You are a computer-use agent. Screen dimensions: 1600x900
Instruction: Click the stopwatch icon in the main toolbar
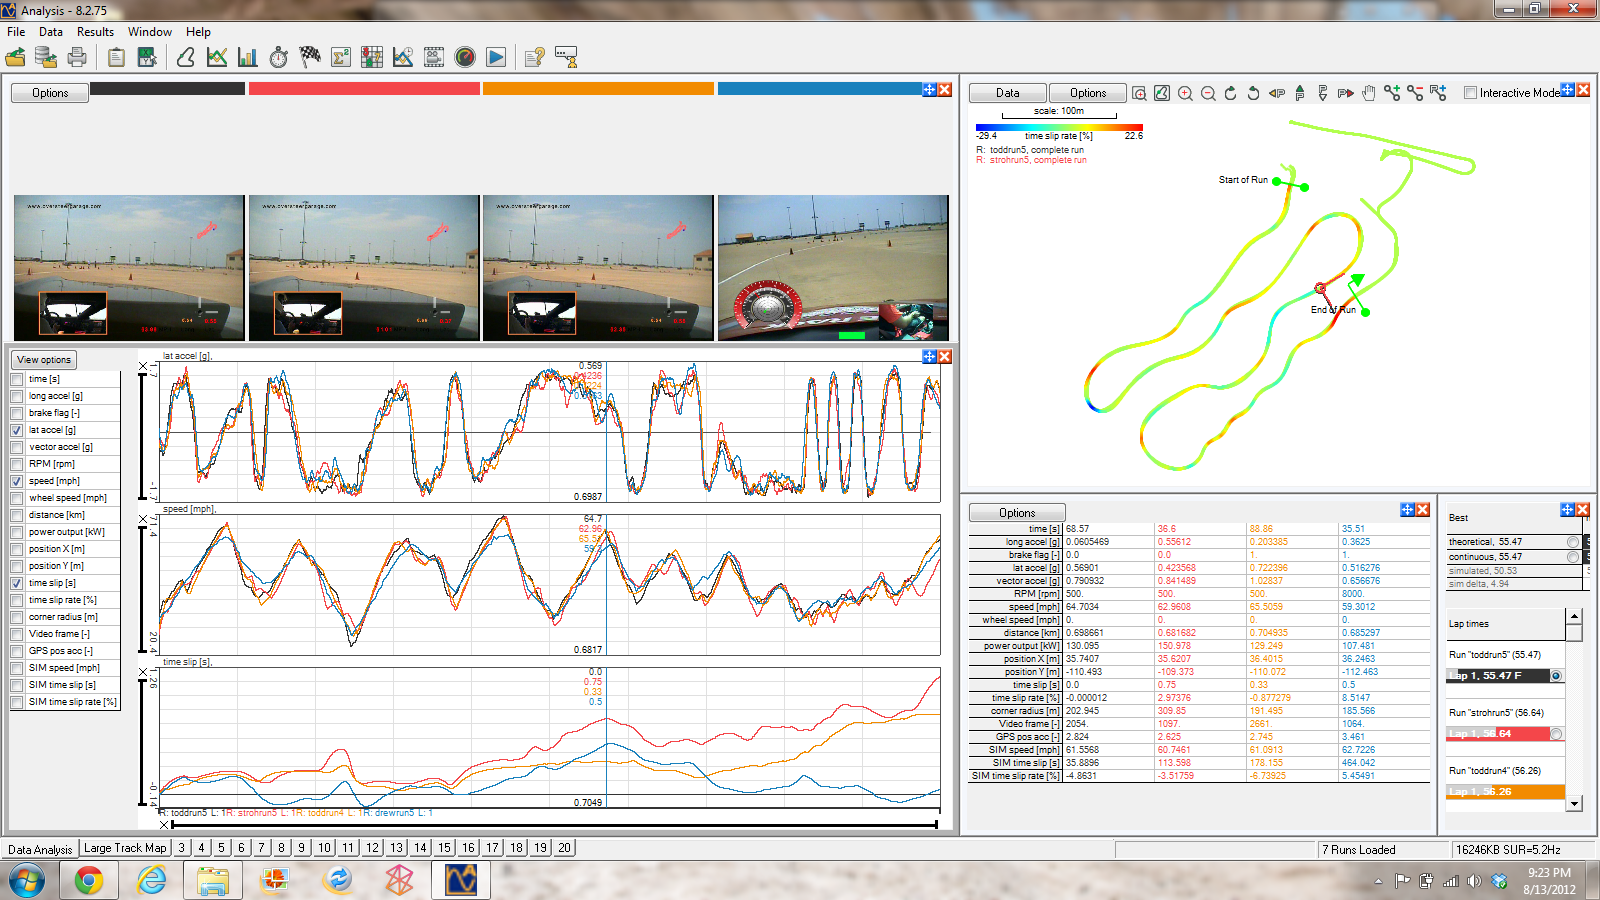pos(279,58)
